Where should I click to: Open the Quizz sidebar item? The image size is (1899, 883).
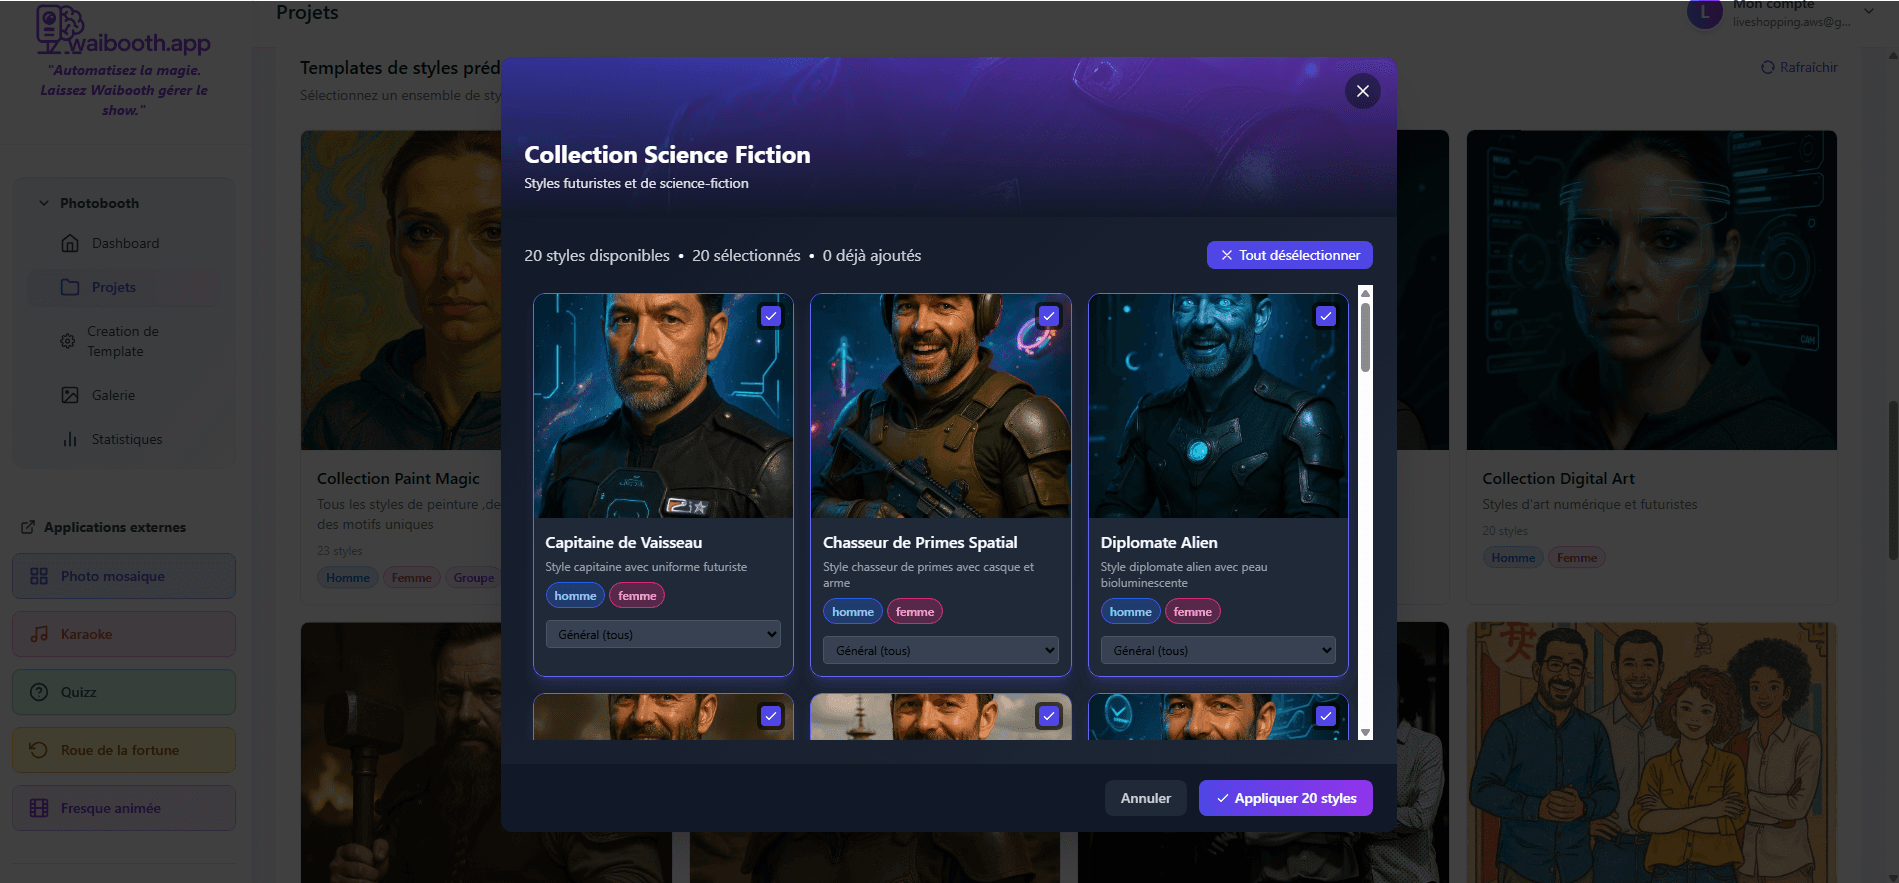coord(124,692)
